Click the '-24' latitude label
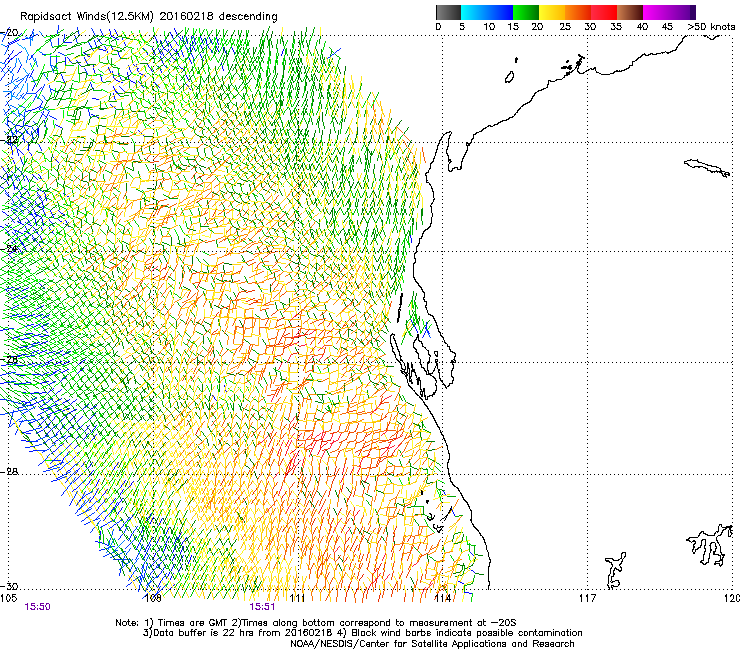The image size is (740, 650). tap(10, 249)
